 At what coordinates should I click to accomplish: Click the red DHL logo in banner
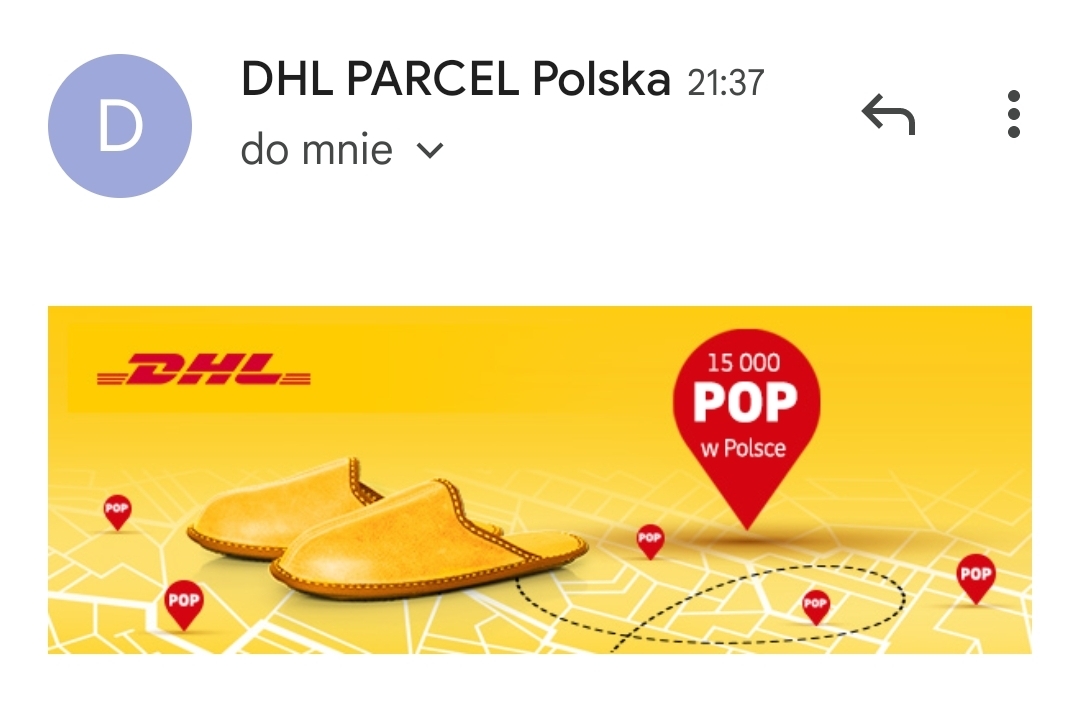(204, 369)
